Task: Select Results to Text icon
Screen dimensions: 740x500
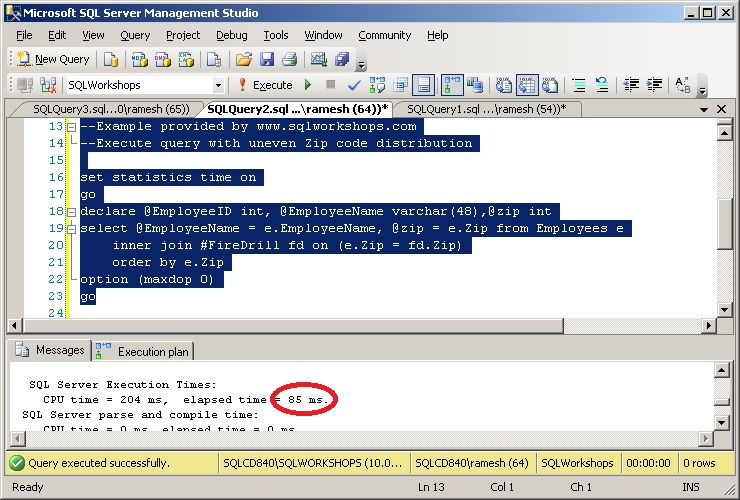Action: click(504, 85)
